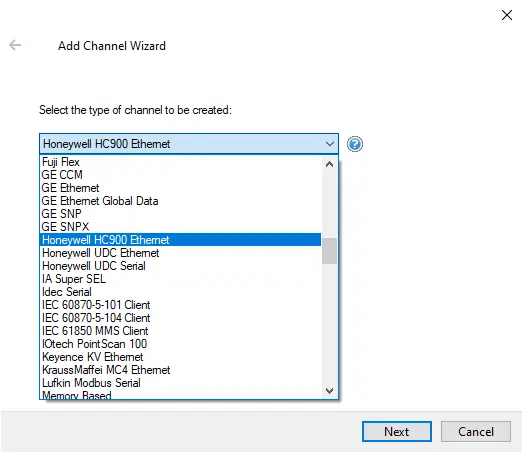Select Fuji Flex from the list

coord(180,162)
